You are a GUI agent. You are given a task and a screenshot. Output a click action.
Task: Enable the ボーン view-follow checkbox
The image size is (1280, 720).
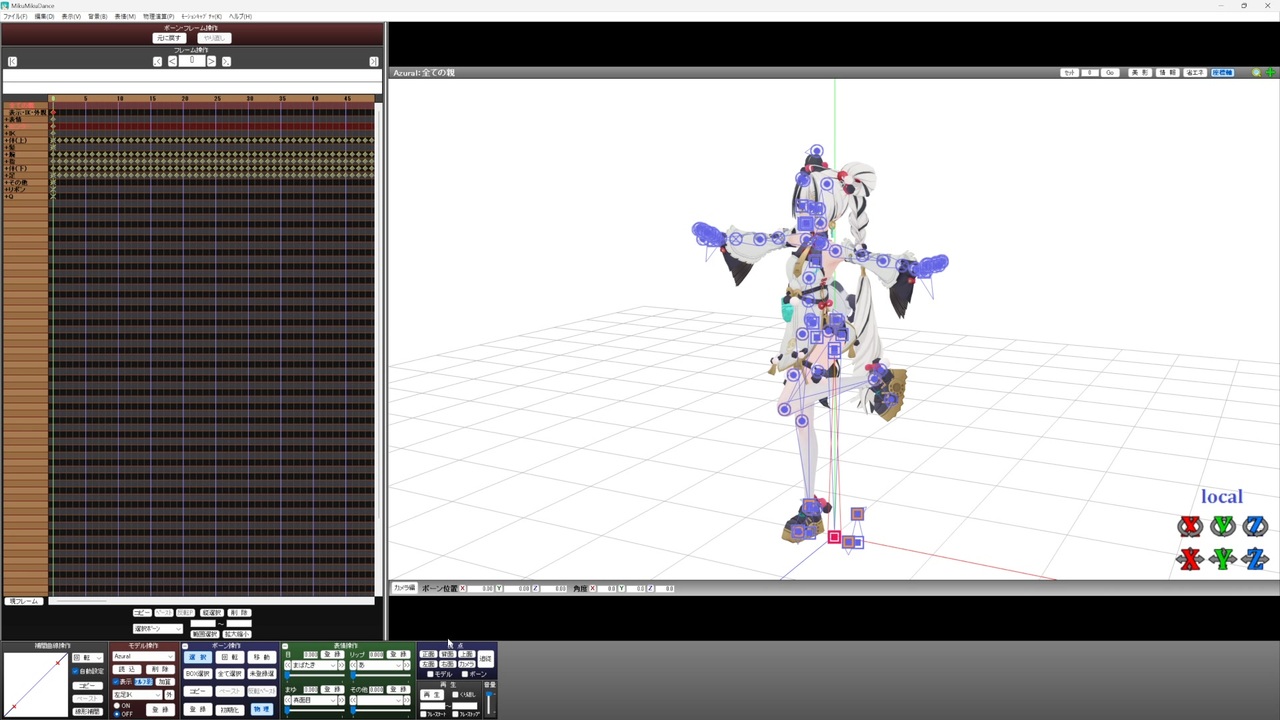coord(465,674)
